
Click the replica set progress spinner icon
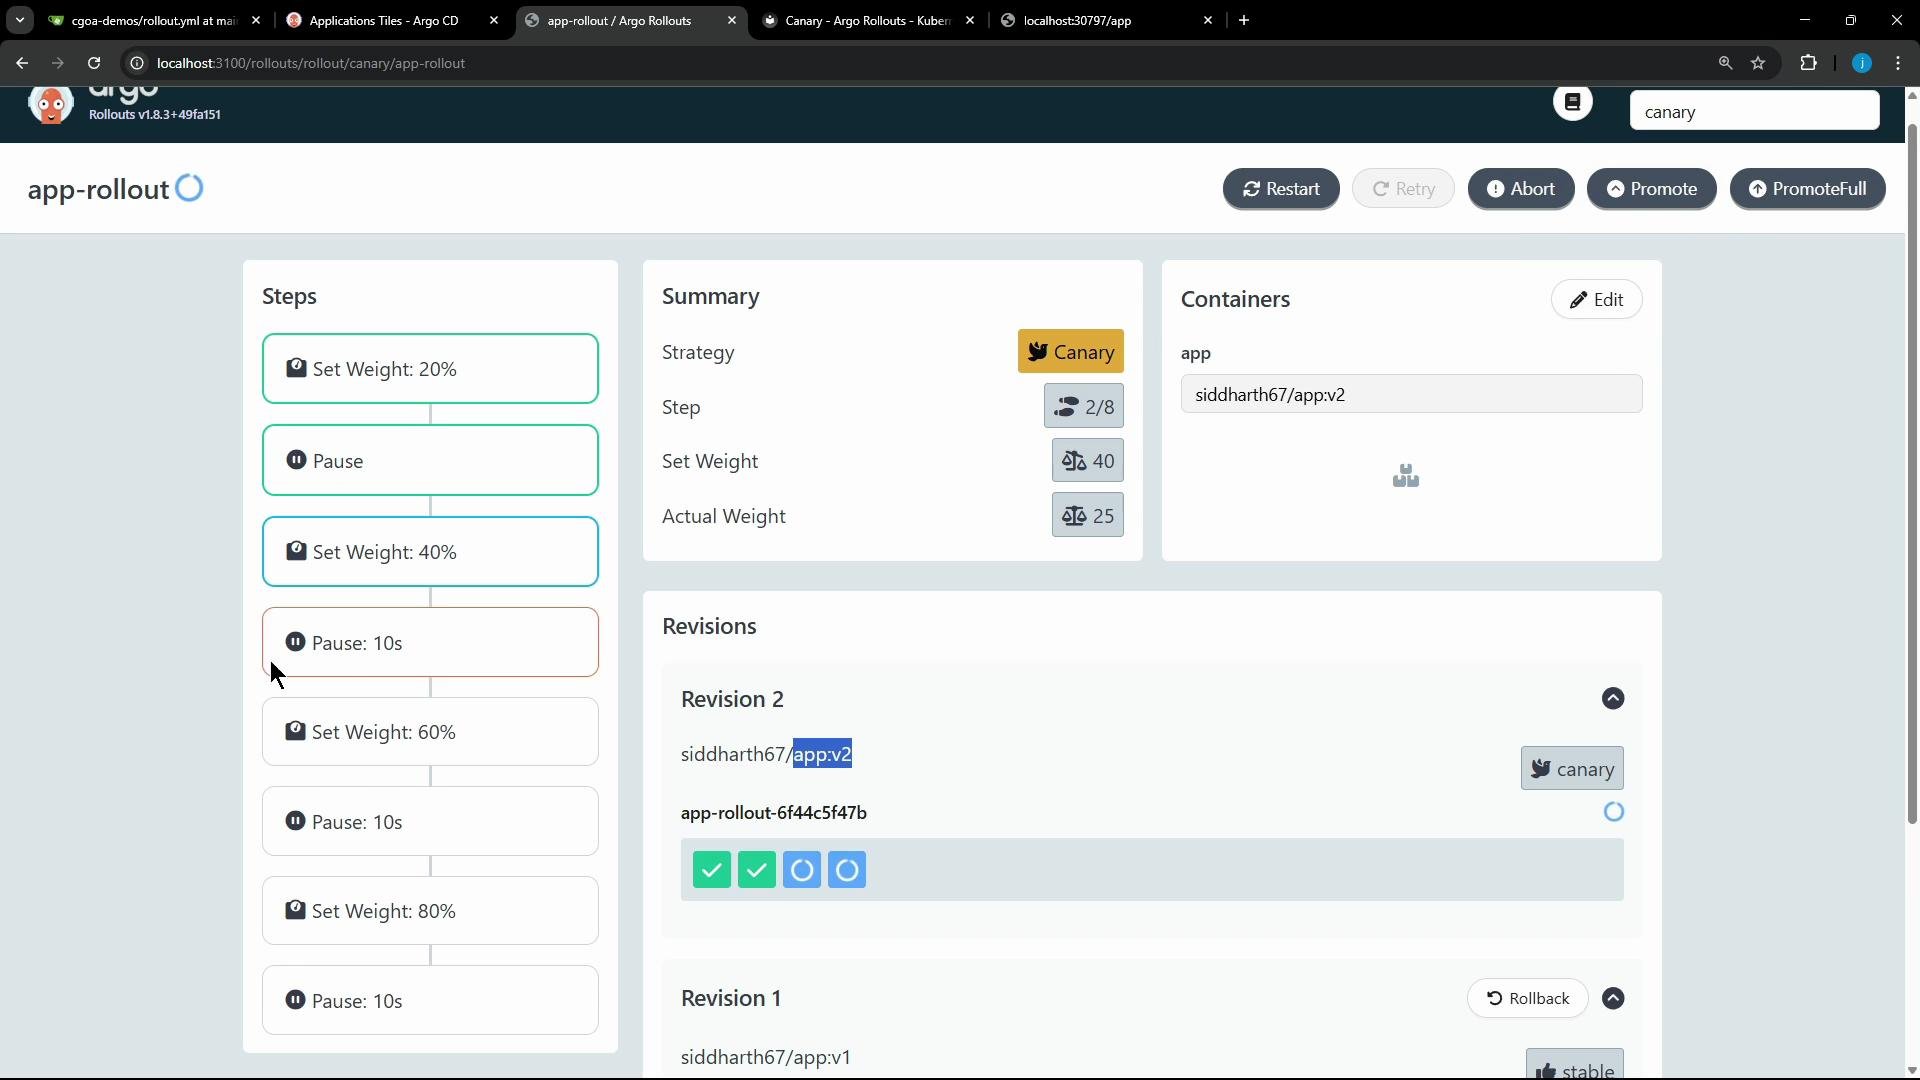pyautogui.click(x=1613, y=812)
